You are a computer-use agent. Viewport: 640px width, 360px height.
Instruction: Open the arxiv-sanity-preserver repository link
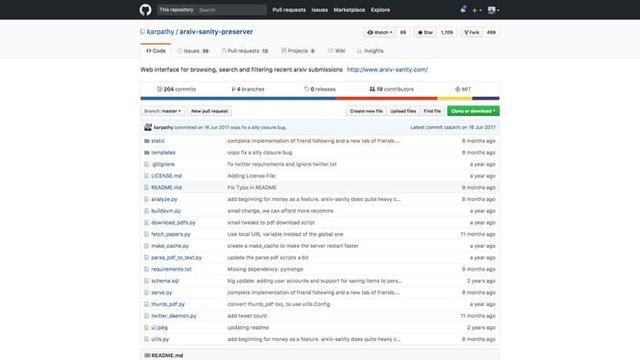pos(216,31)
